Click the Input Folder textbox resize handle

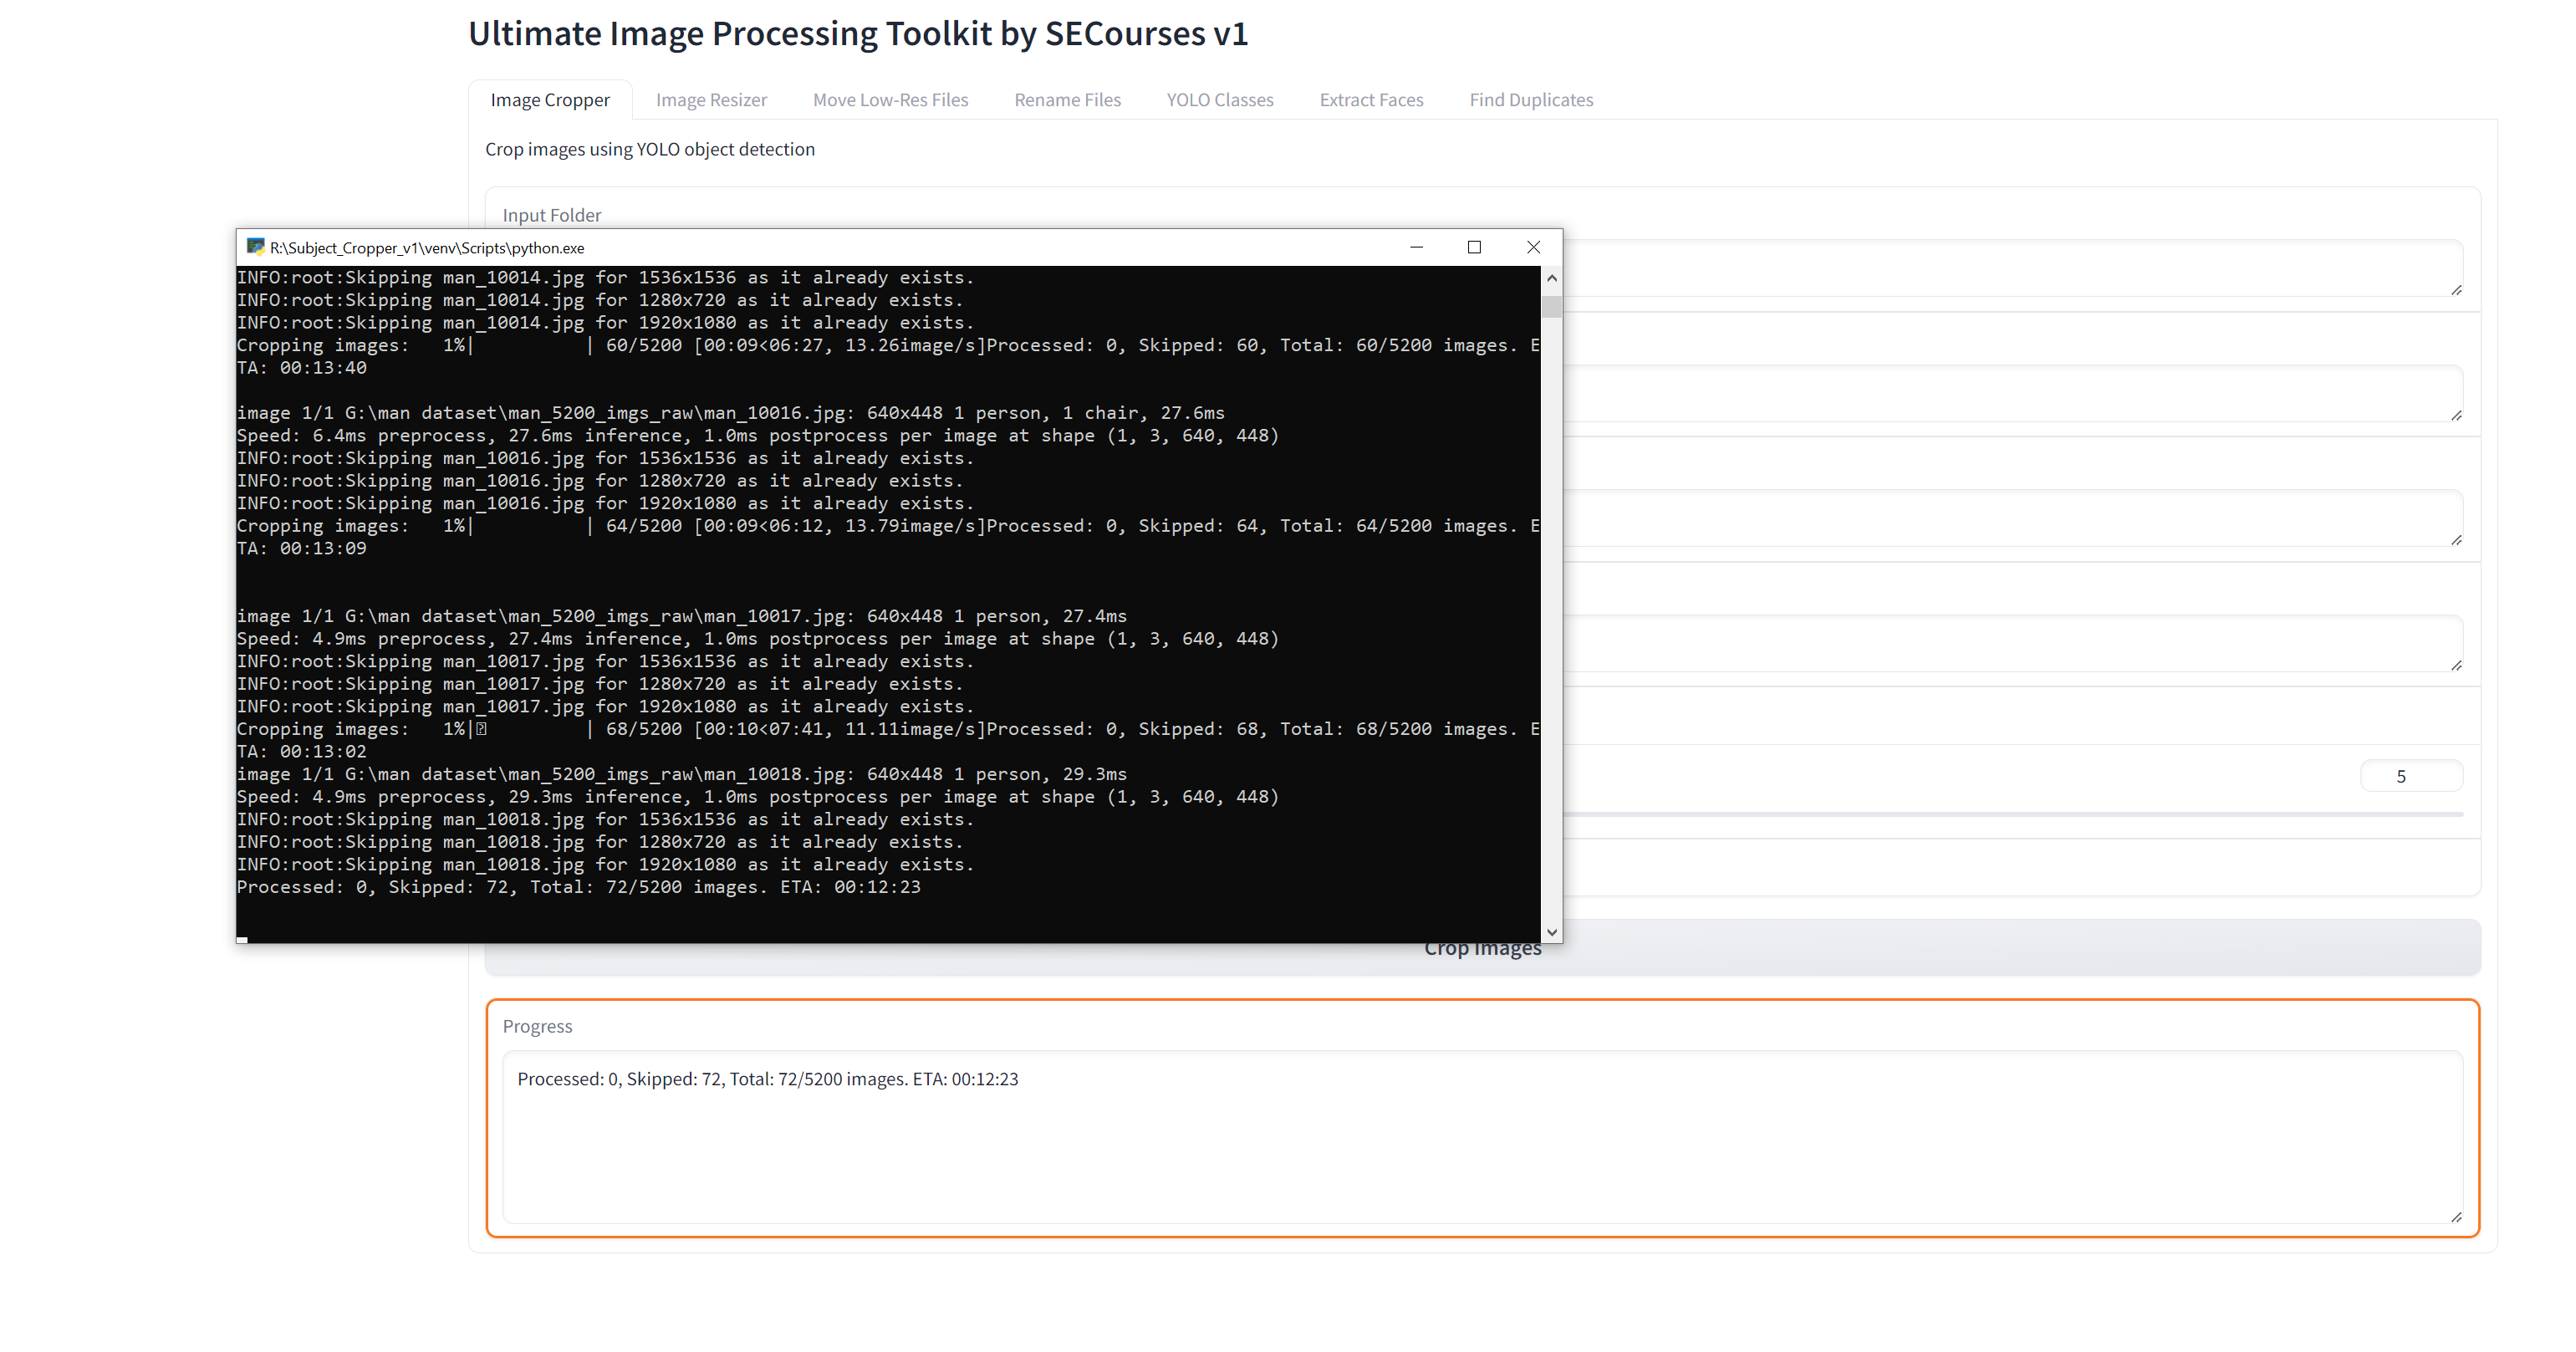[x=2456, y=290]
